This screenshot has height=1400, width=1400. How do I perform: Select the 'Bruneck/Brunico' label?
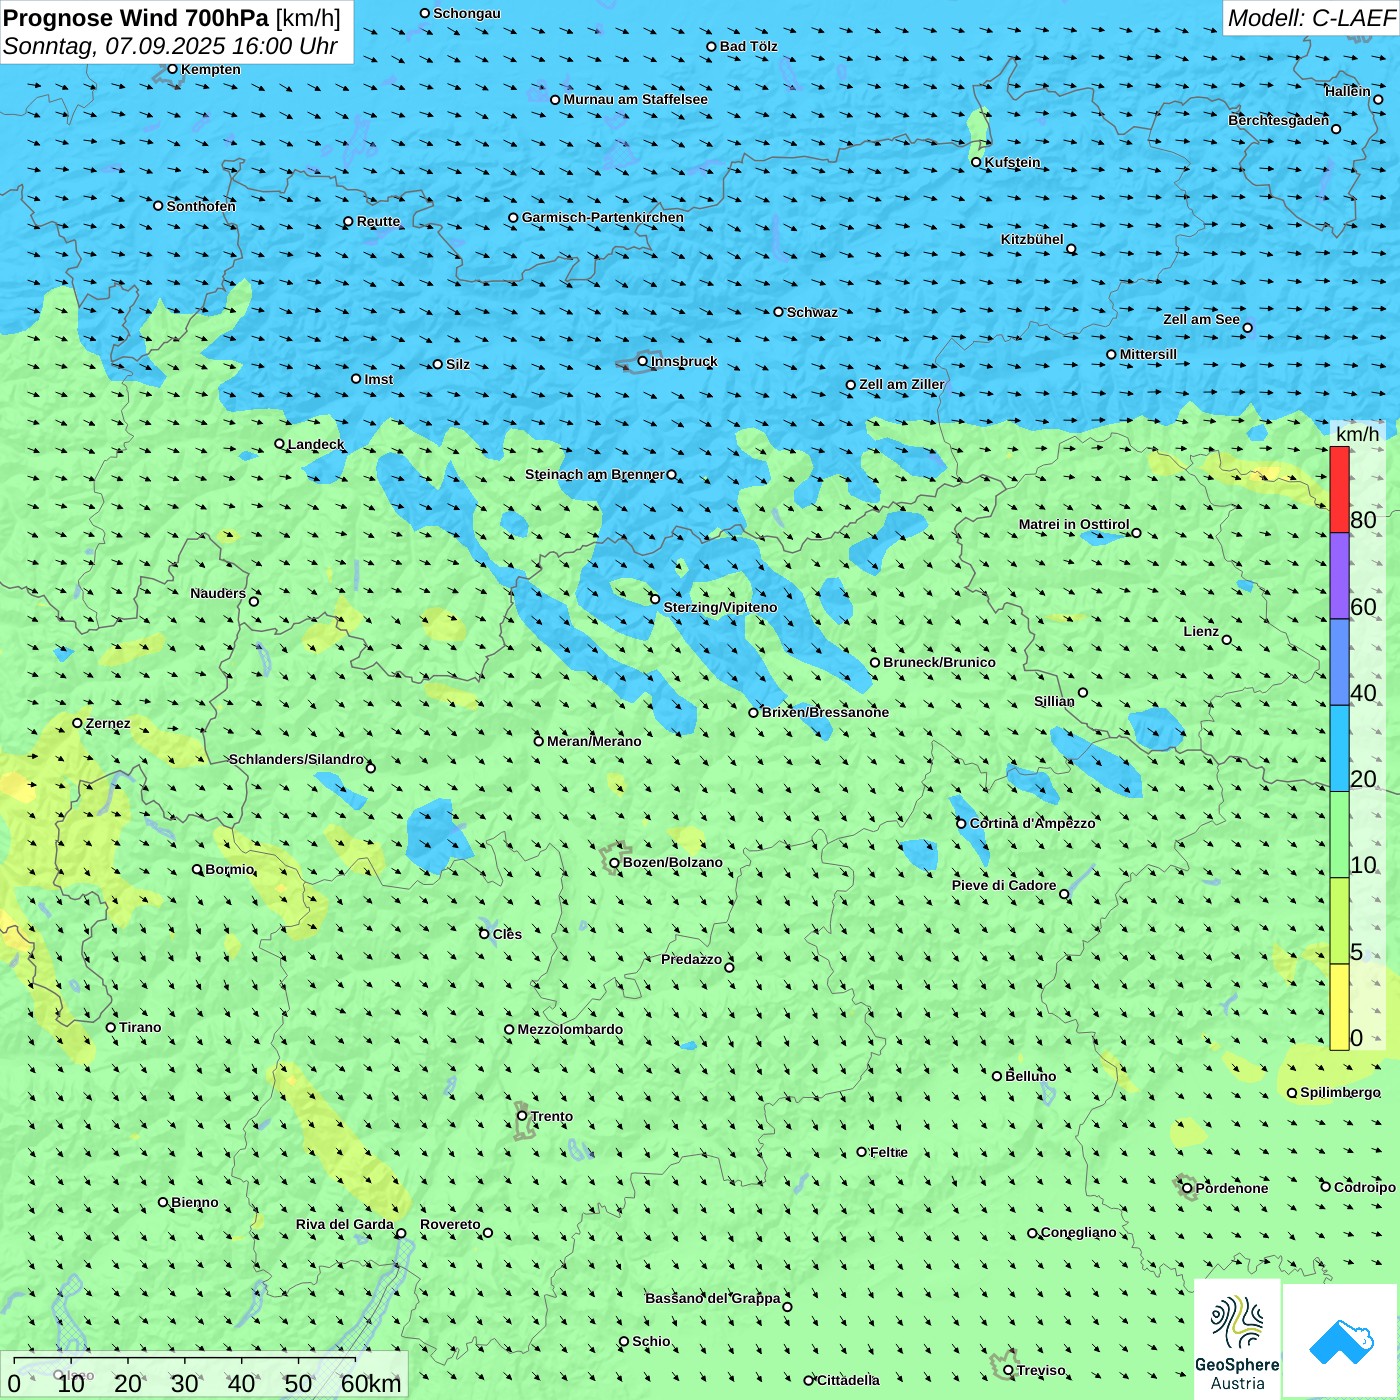939,662
